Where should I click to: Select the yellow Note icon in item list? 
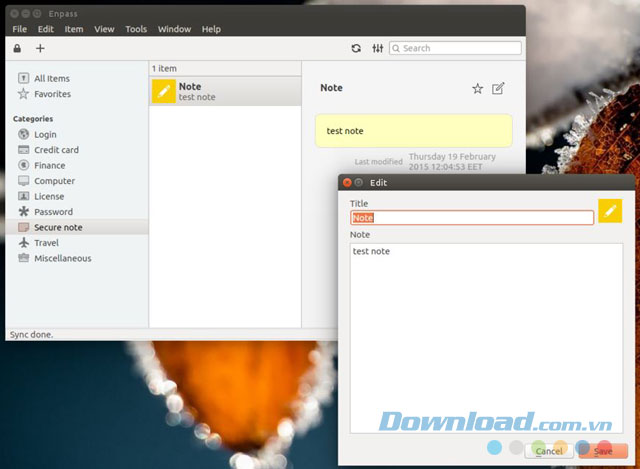tap(164, 91)
